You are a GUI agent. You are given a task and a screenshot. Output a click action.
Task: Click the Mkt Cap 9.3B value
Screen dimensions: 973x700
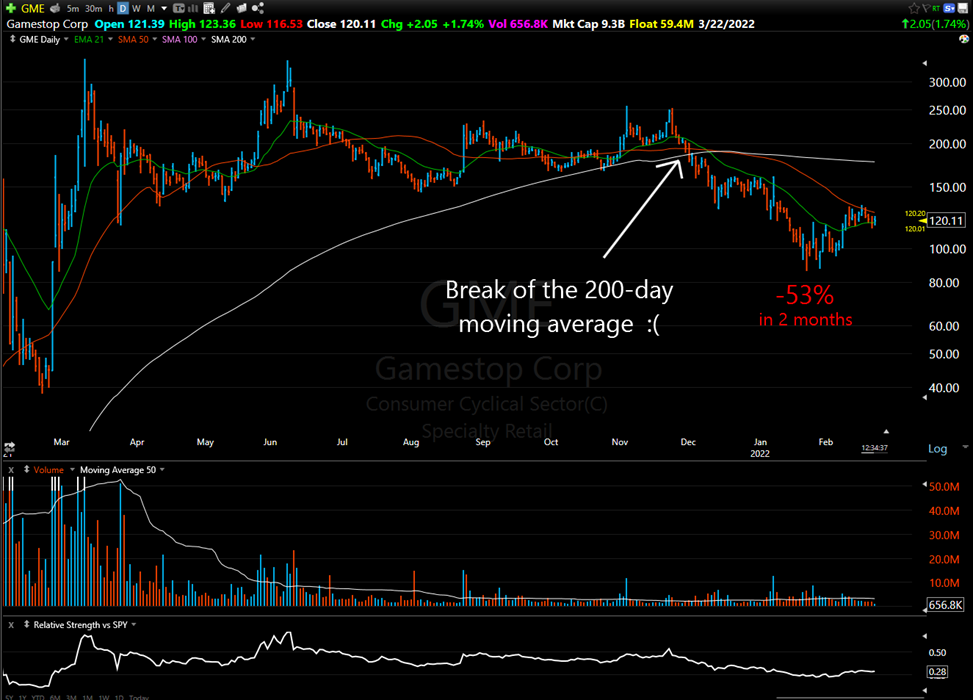click(x=588, y=24)
